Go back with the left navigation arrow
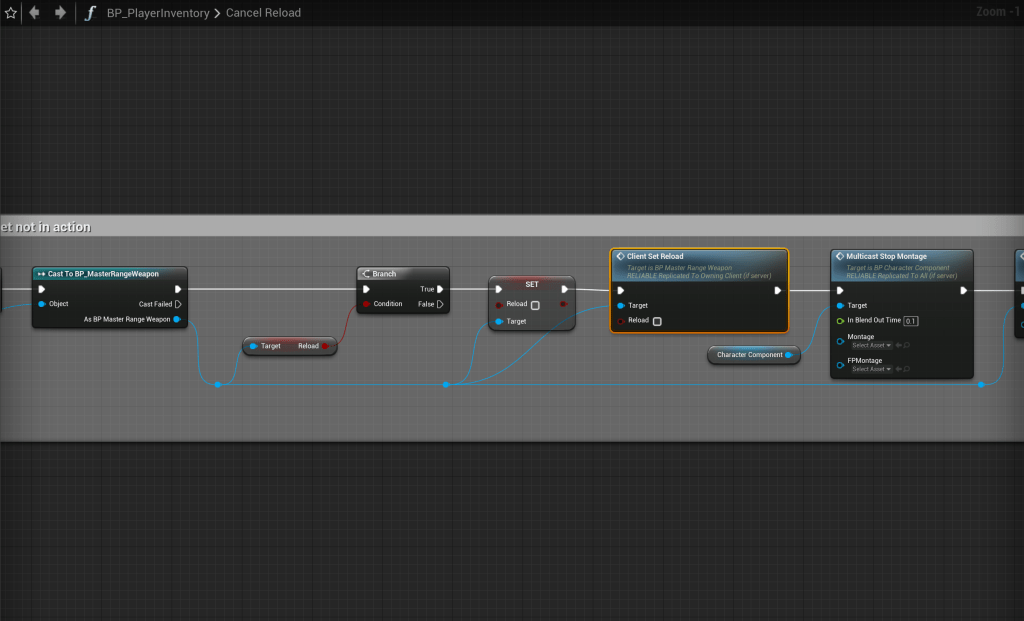Screen dimensions: 1024x621 click(x=36, y=13)
